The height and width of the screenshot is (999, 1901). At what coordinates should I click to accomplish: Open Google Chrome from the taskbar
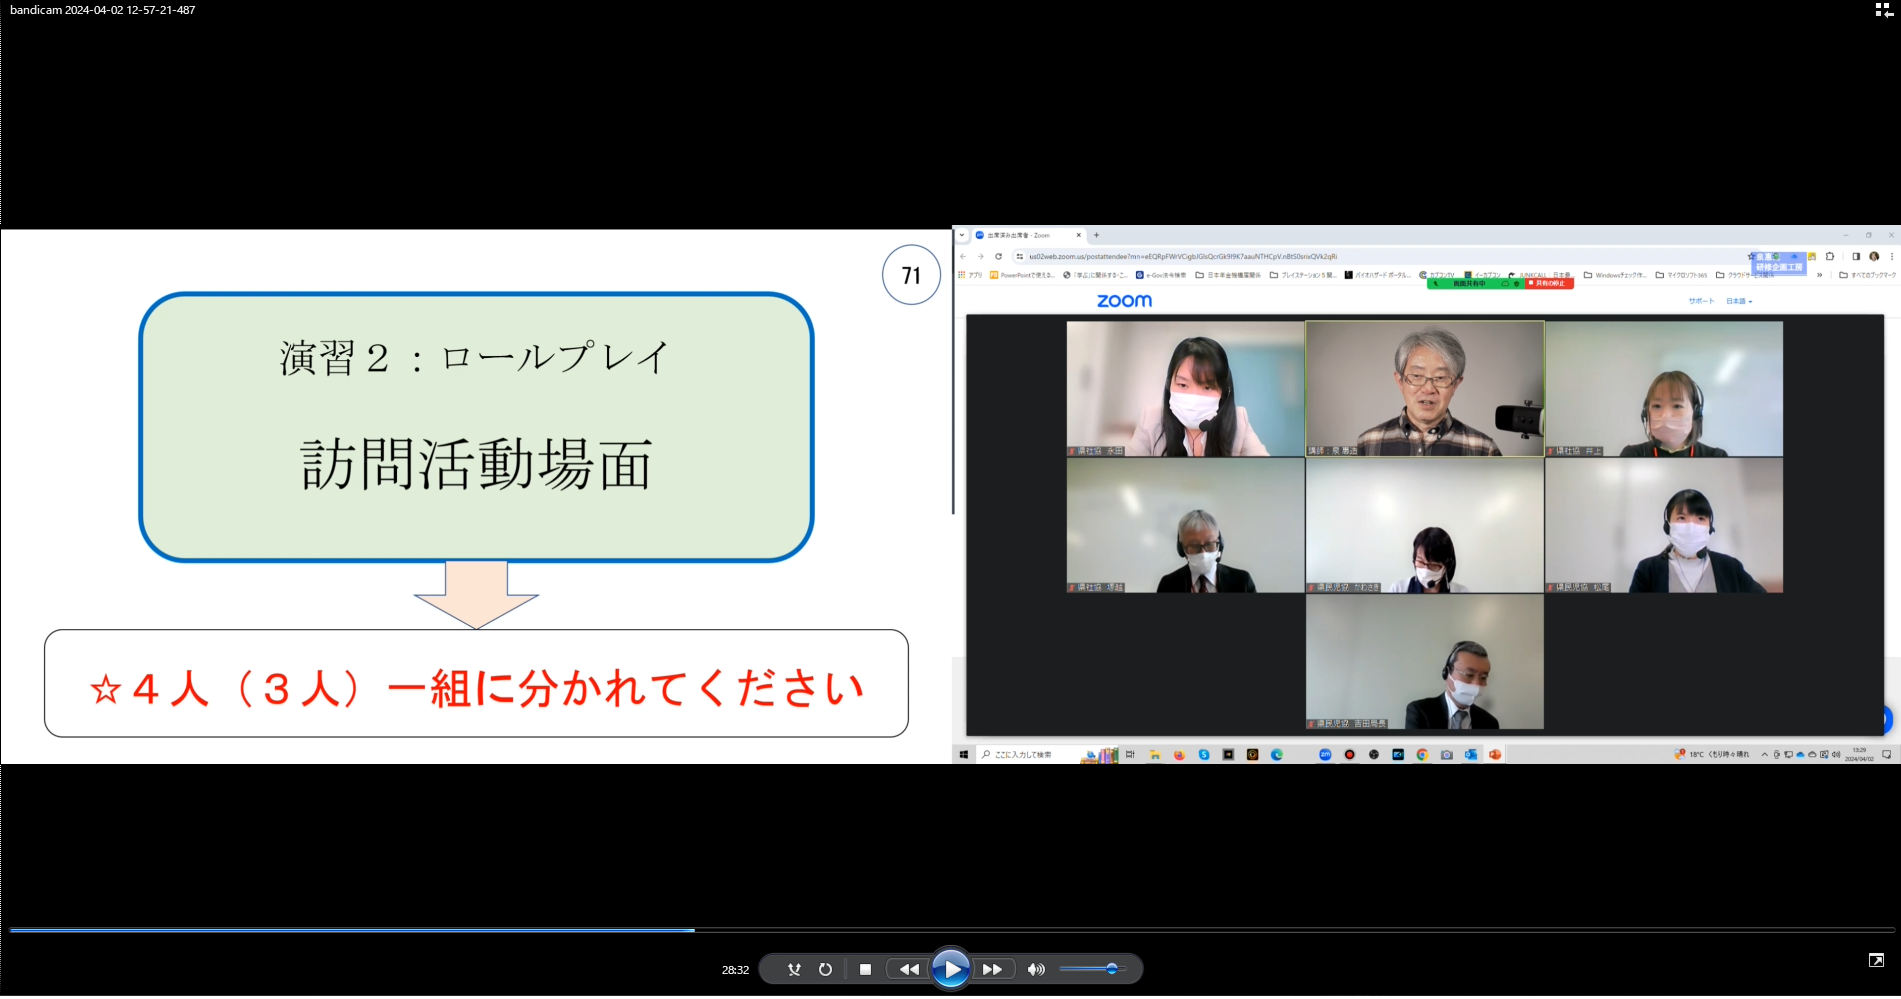(1422, 754)
